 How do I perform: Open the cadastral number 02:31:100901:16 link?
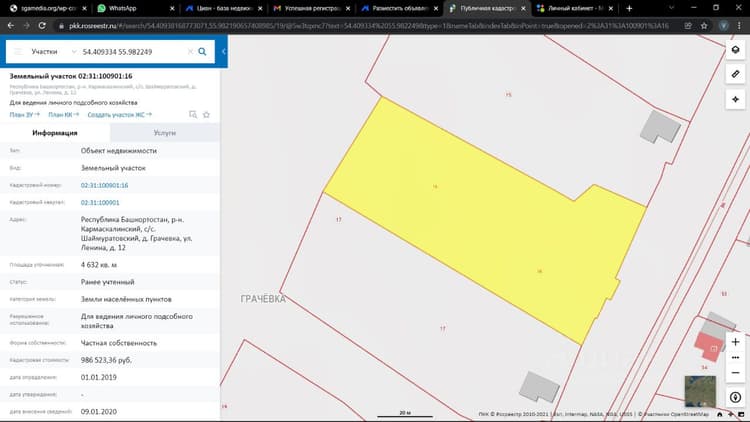(104, 185)
